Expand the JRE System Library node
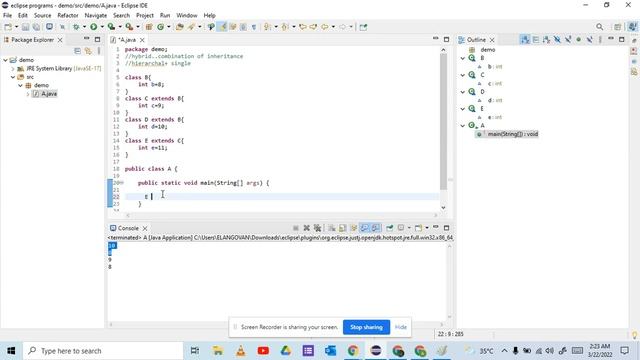Viewport: 640px width, 360px height. pyautogui.click(x=13, y=69)
